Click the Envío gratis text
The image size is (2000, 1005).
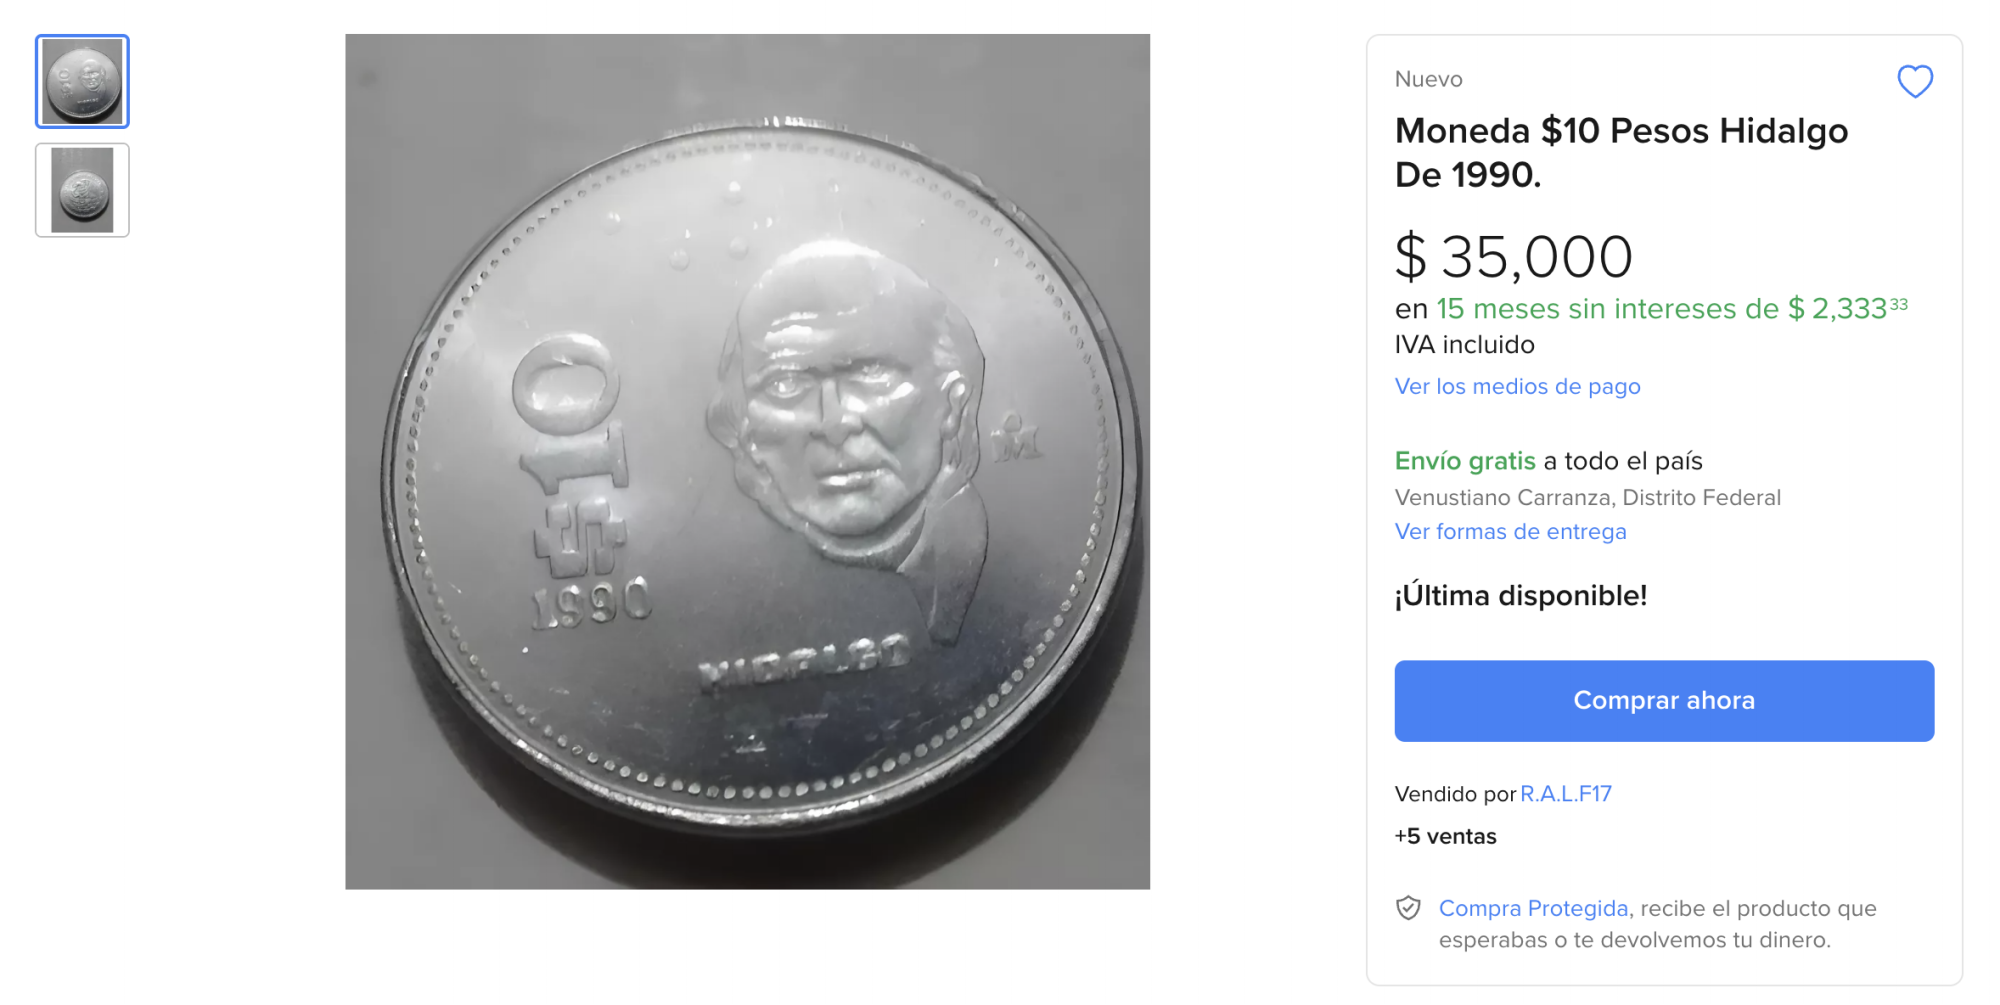pyautogui.click(x=1465, y=461)
